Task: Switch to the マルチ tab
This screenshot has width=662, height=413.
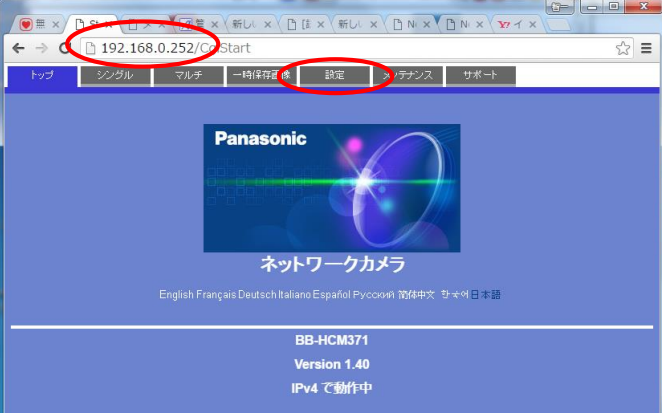Action: coord(188,76)
